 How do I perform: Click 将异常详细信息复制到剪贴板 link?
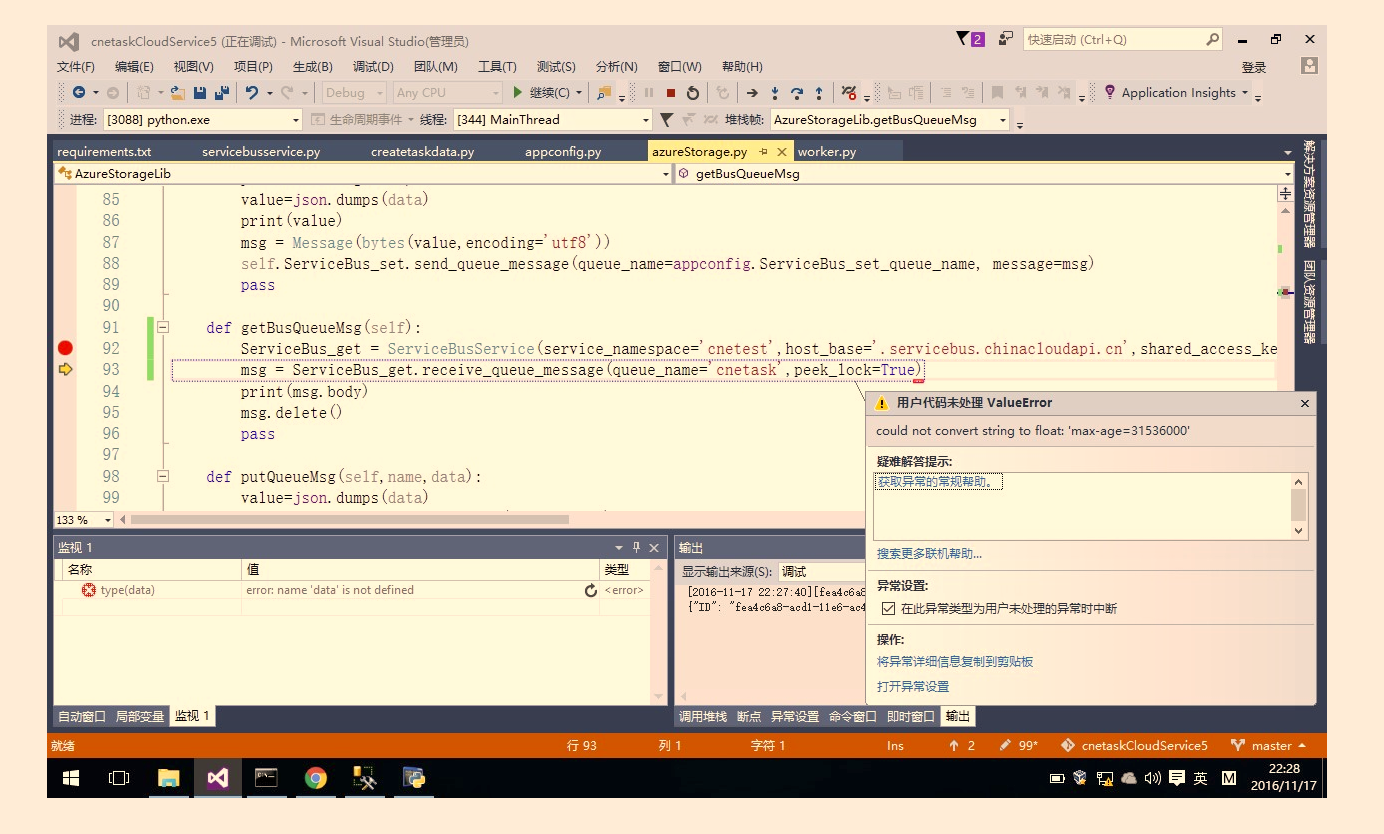[955, 662]
